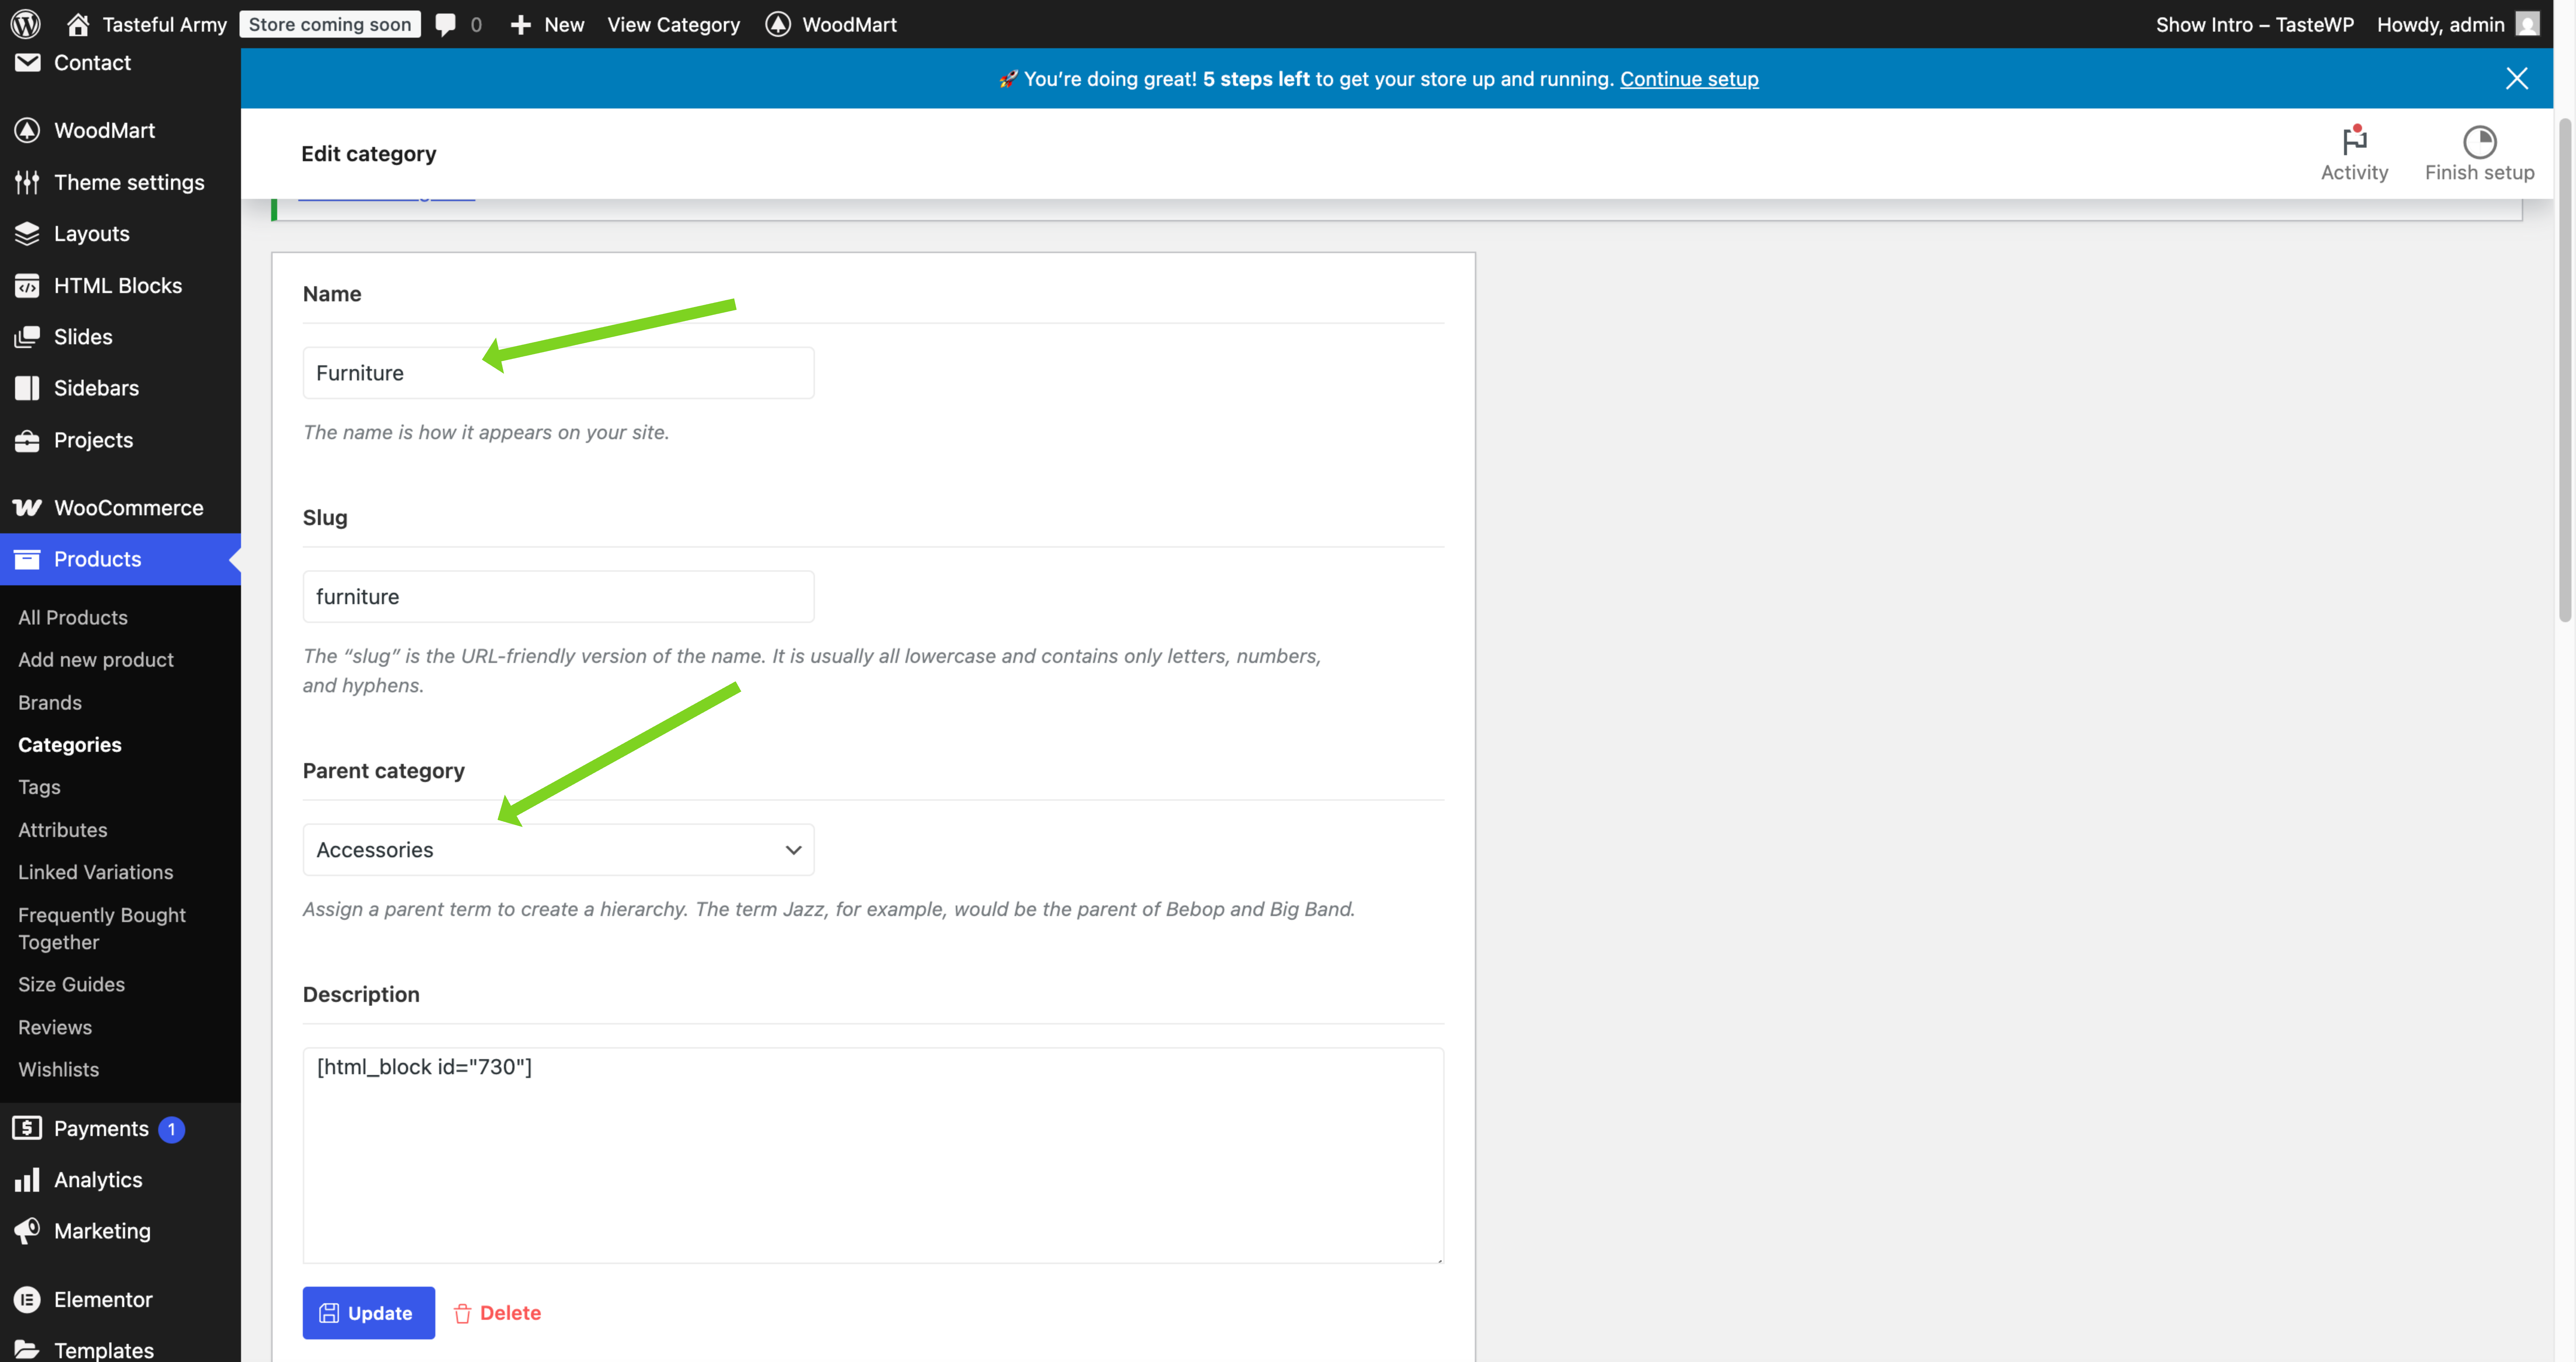Open the Reviews submenu
Viewport: 2576px width, 1362px height.
55,1027
